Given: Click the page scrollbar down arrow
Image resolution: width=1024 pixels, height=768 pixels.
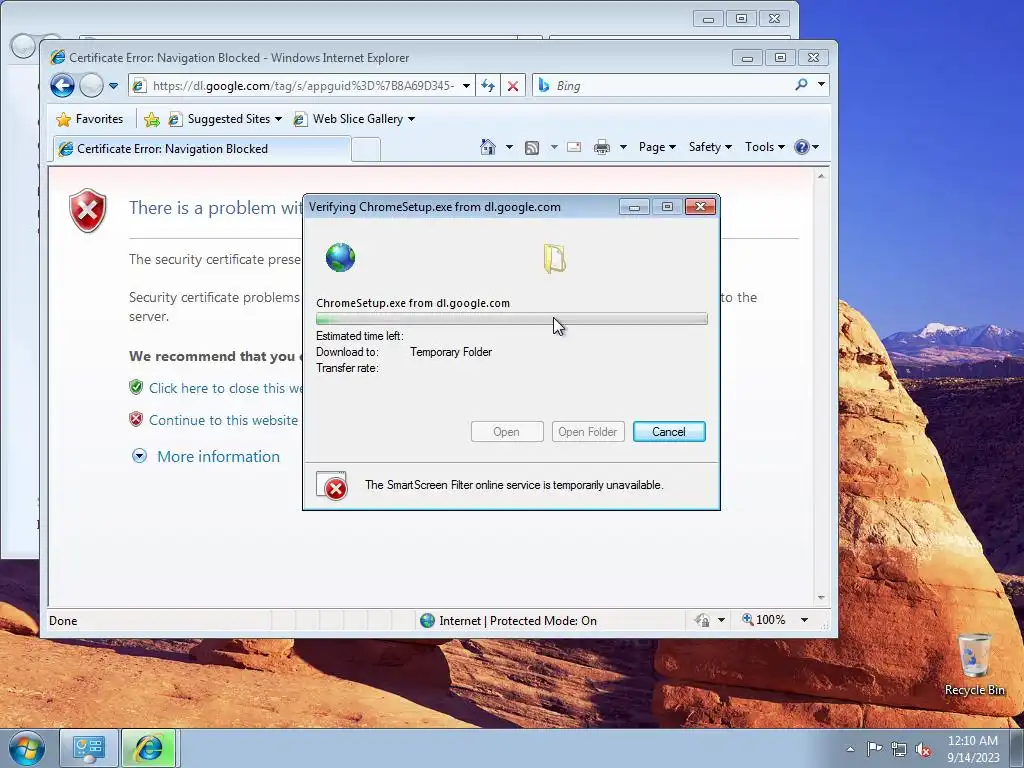Looking at the screenshot, I should [x=821, y=598].
